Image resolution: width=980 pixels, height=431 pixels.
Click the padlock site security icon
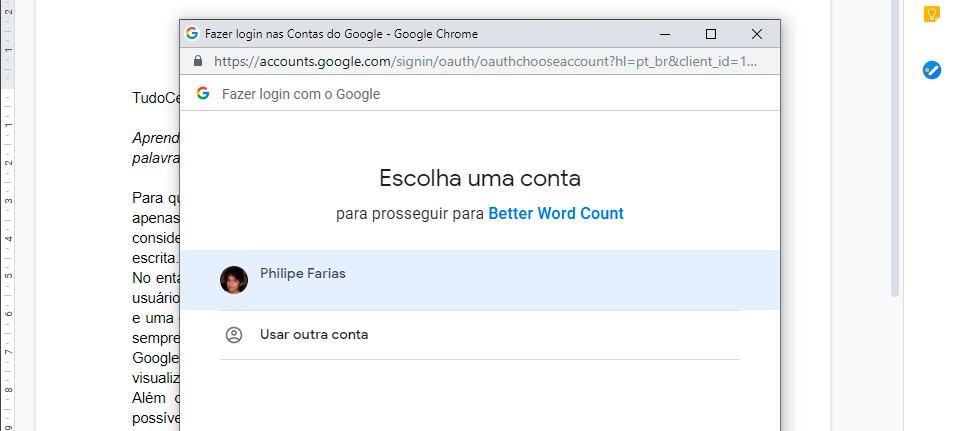(x=197, y=61)
